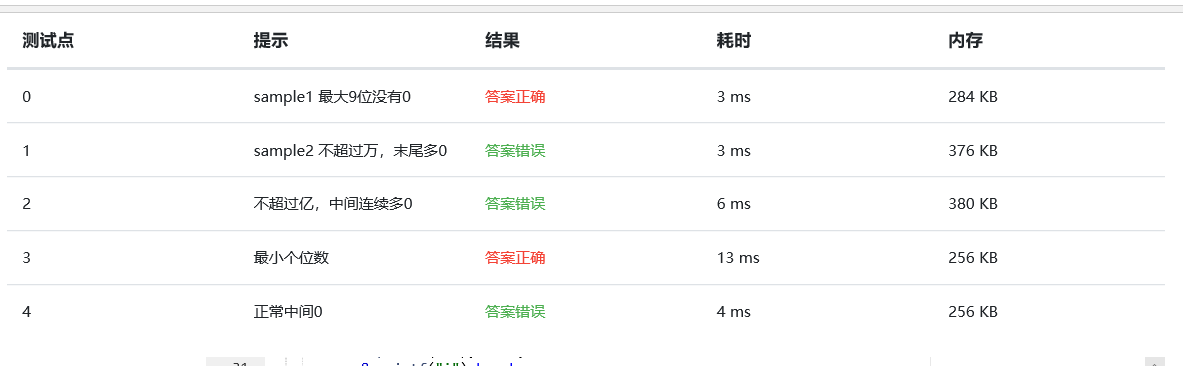Select test point number 4

[27, 312]
